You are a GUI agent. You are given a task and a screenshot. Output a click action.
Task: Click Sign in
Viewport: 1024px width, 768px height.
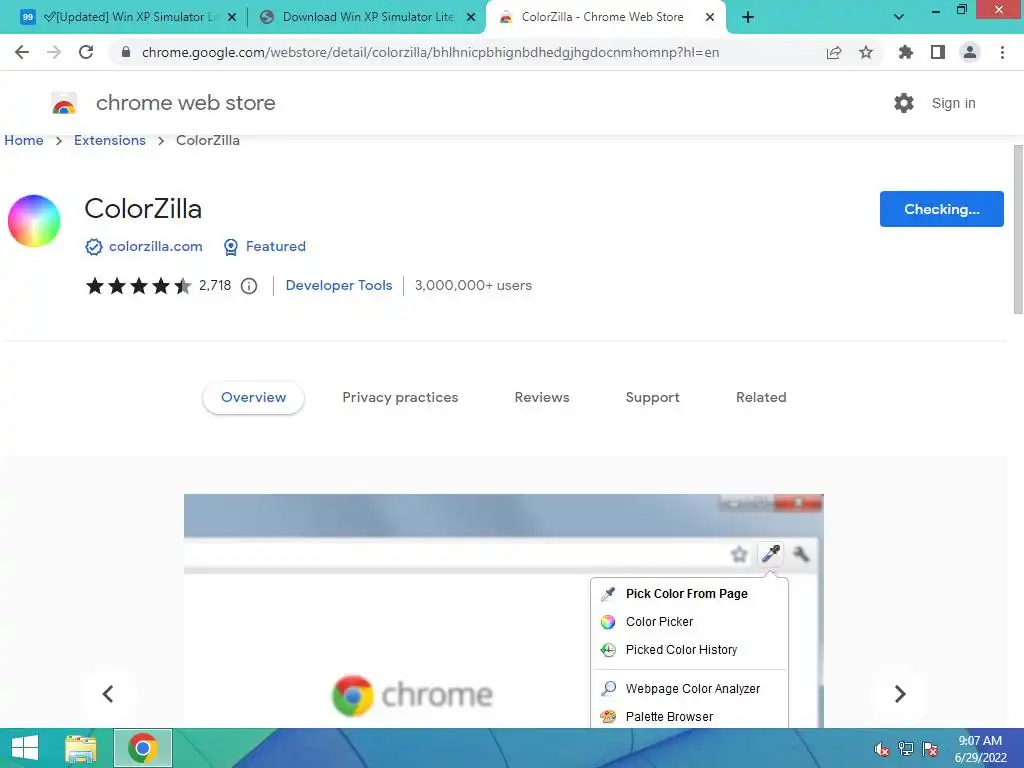953,103
